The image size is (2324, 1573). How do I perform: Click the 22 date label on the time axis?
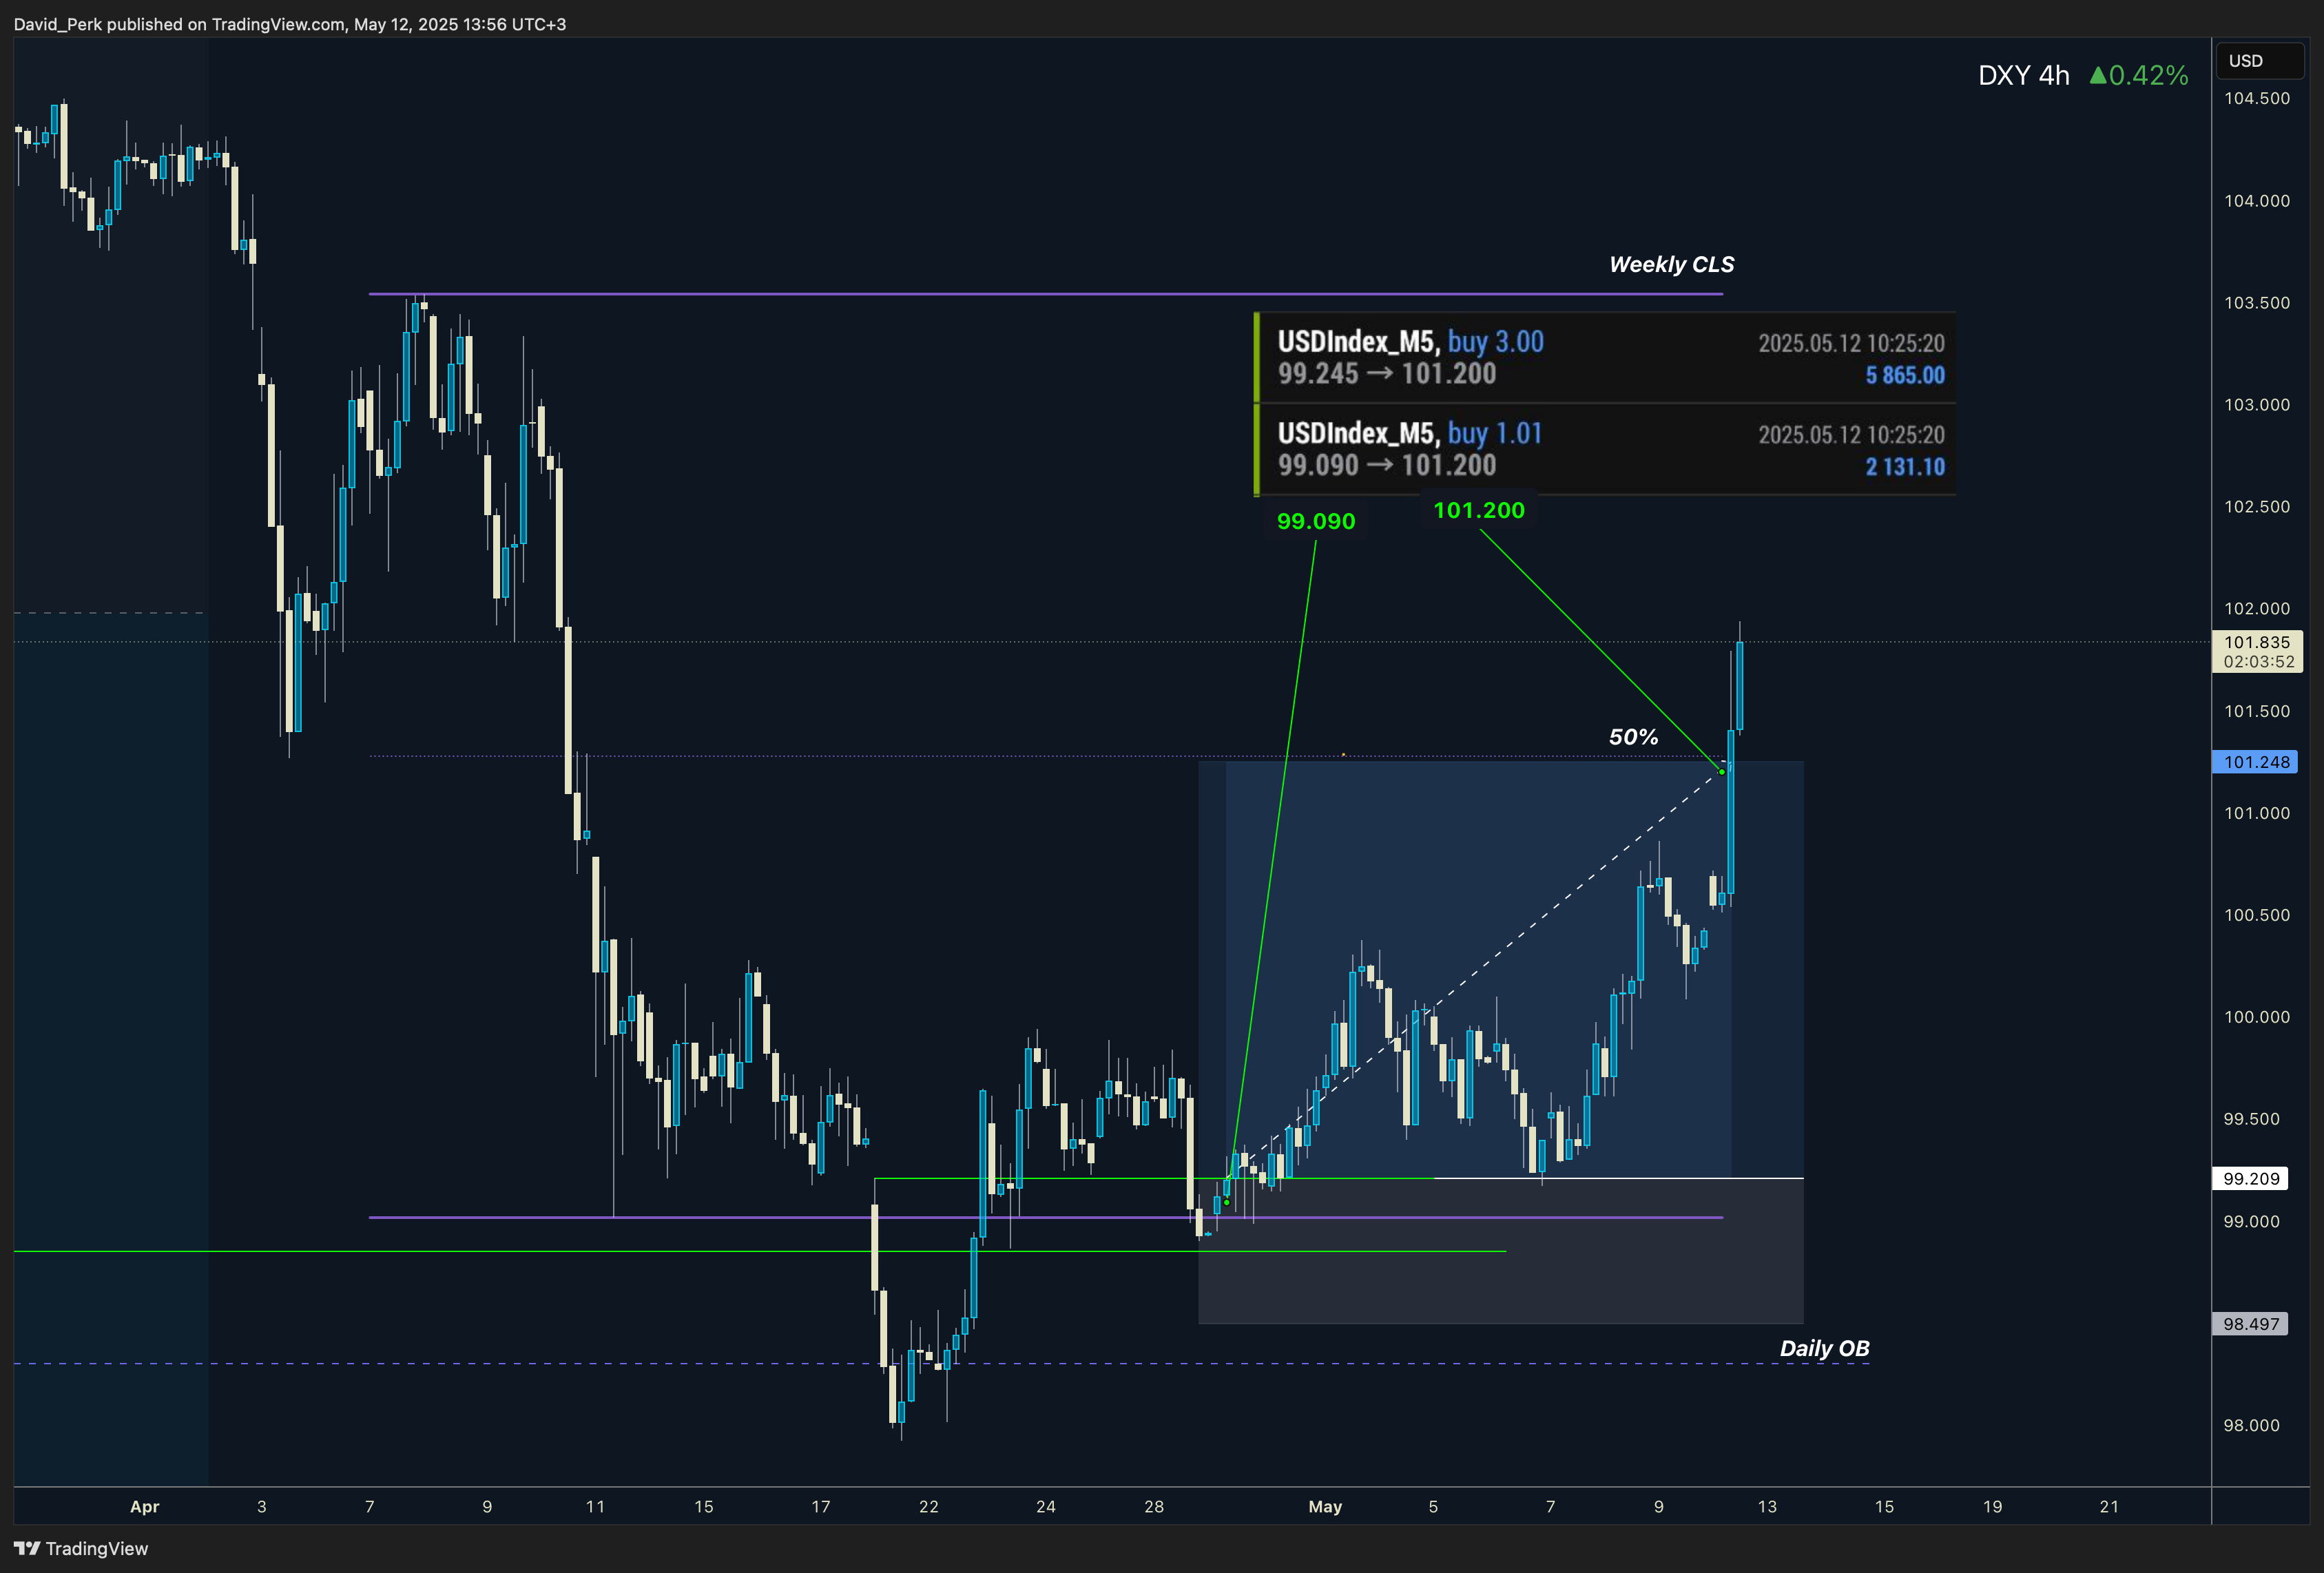928,1507
